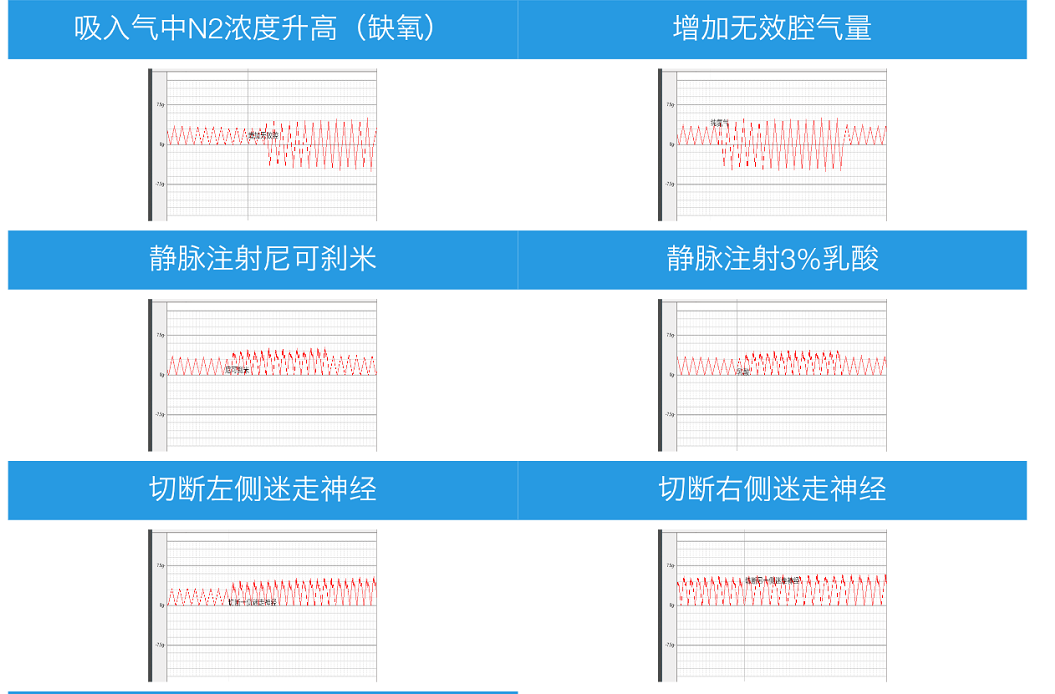
Task: Open the waveform chart under 静脉注射尼可刹米
Action: pos(262,375)
